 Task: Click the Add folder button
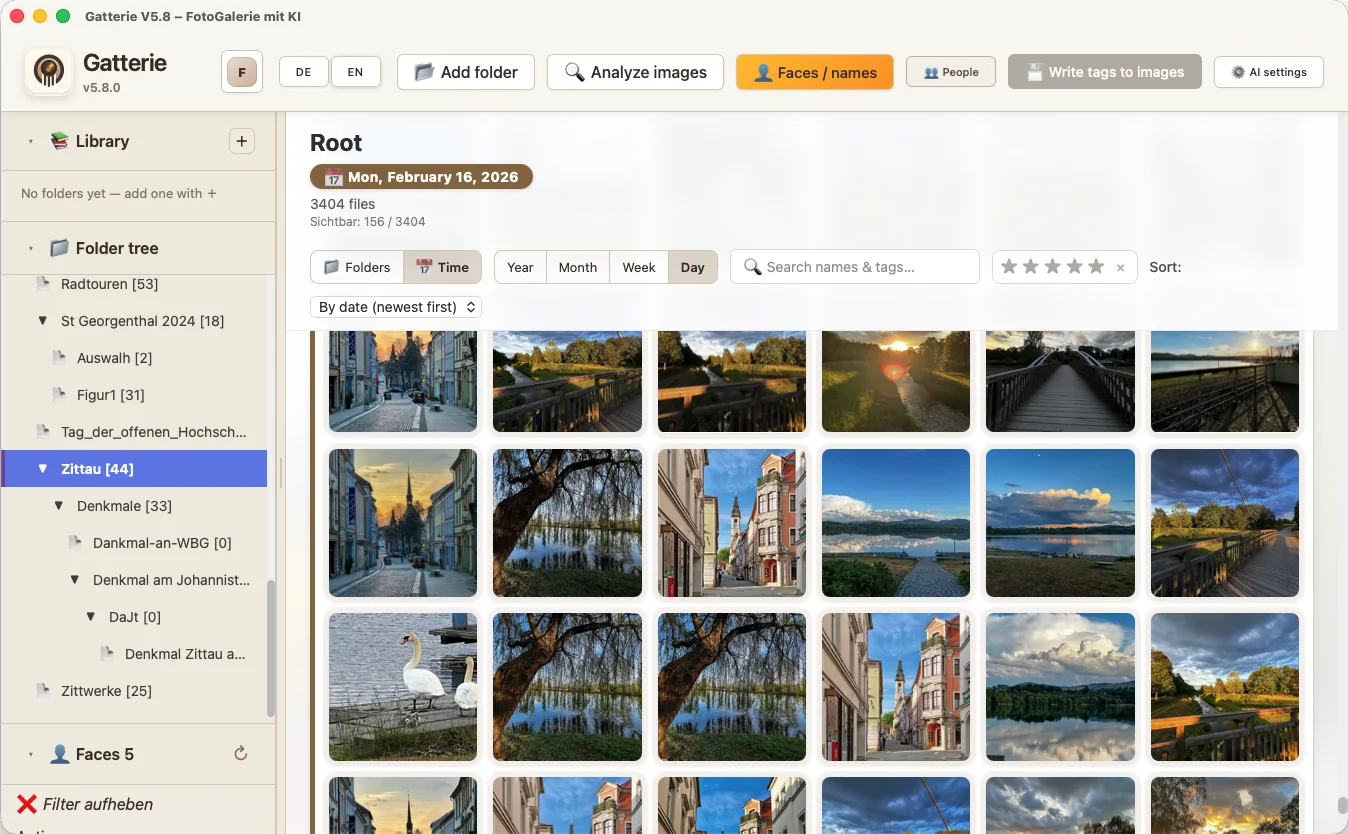click(x=466, y=72)
